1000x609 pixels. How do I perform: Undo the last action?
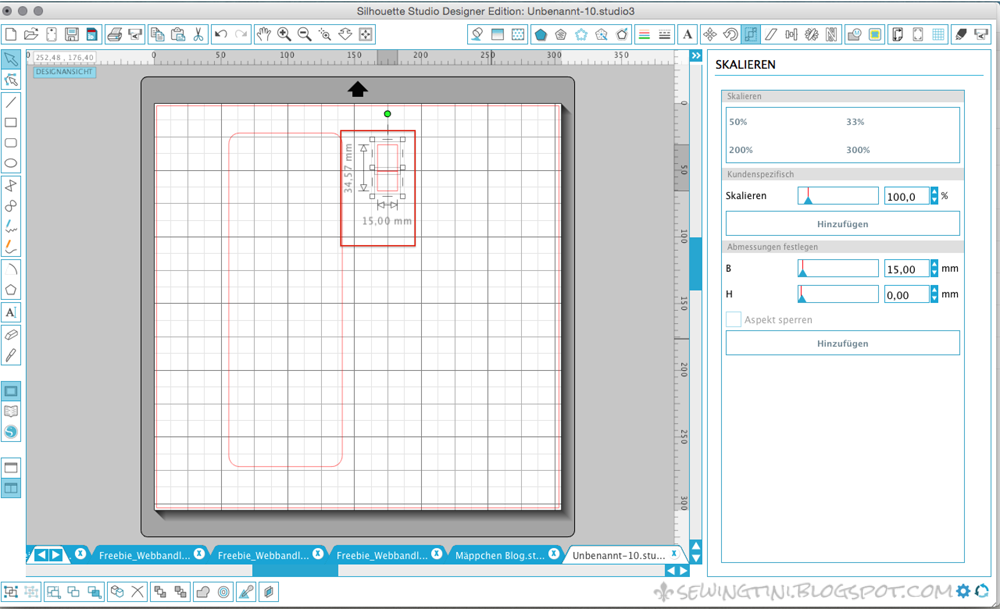221,34
